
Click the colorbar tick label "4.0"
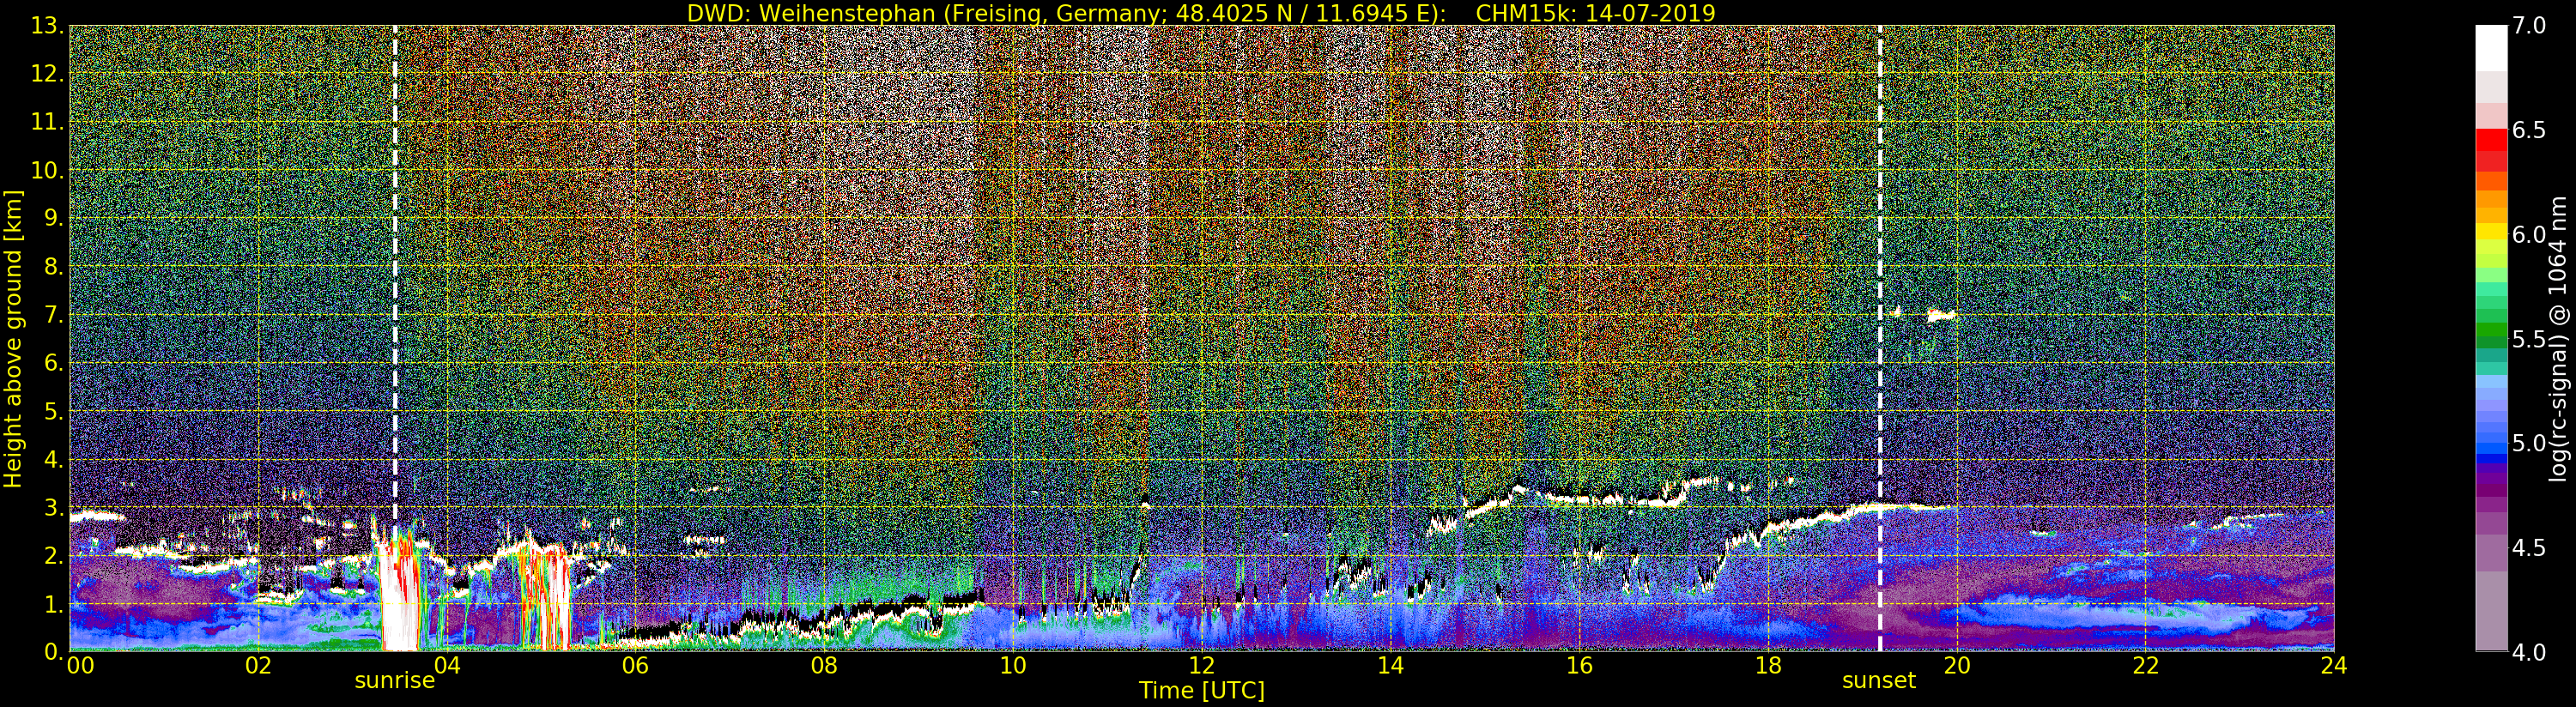(x=2529, y=652)
